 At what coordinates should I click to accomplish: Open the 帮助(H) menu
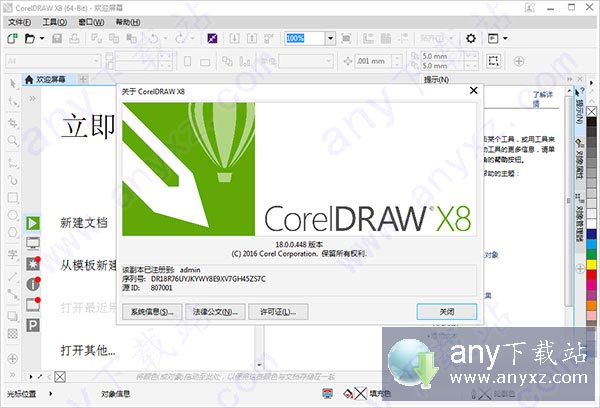[128, 22]
